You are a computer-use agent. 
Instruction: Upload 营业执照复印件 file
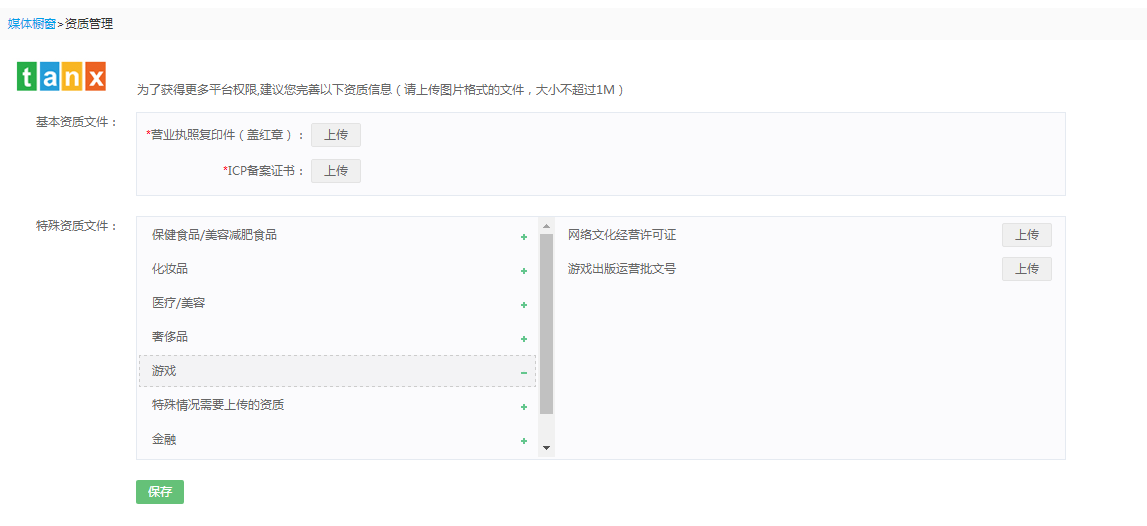335,135
